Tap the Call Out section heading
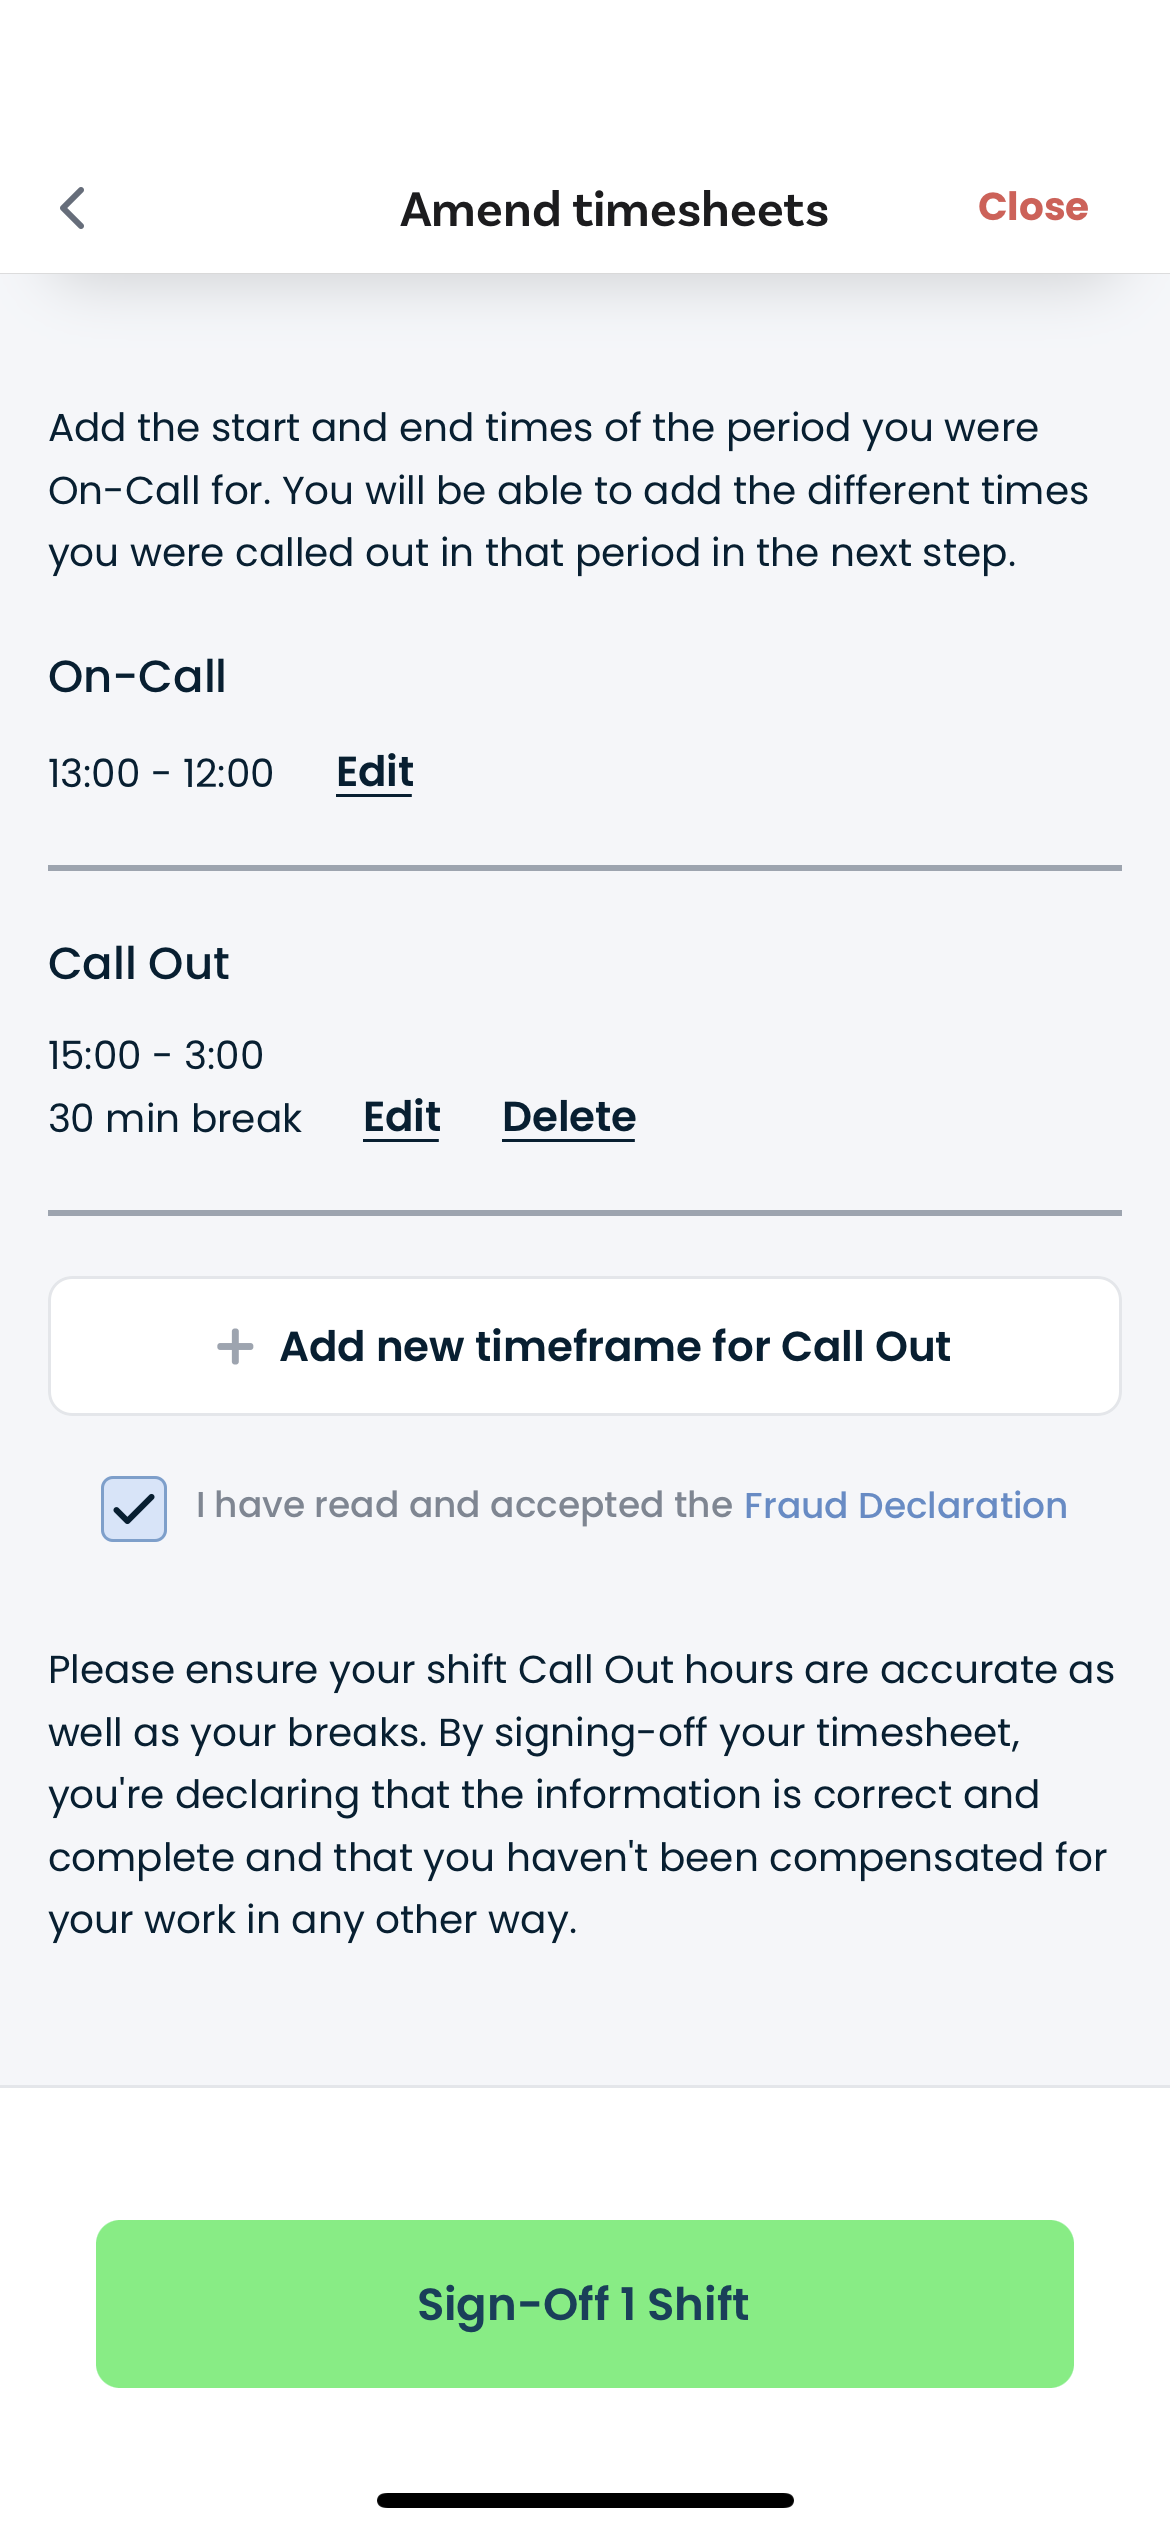1170x2532 pixels. [139, 962]
